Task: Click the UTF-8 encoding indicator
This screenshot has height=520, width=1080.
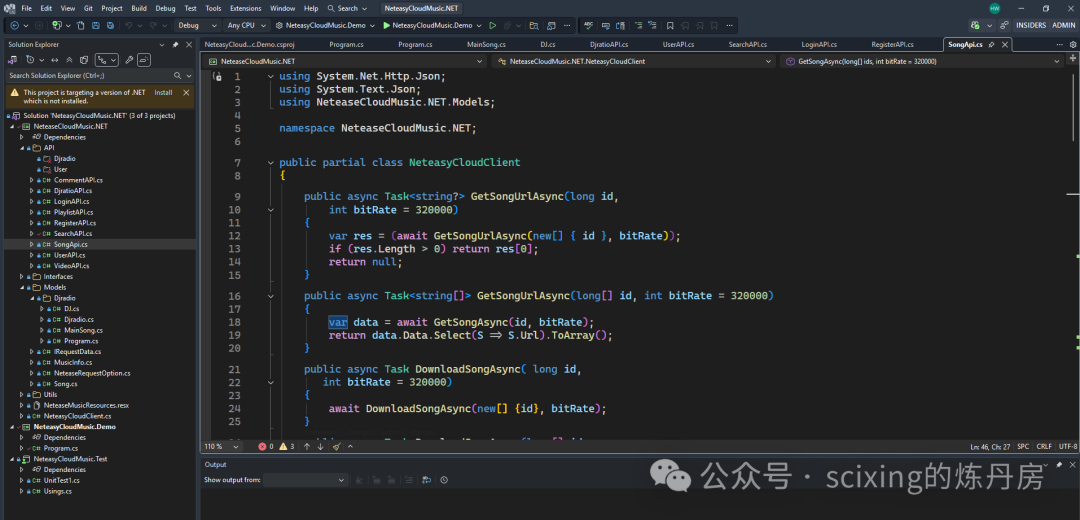Action: (1068, 446)
